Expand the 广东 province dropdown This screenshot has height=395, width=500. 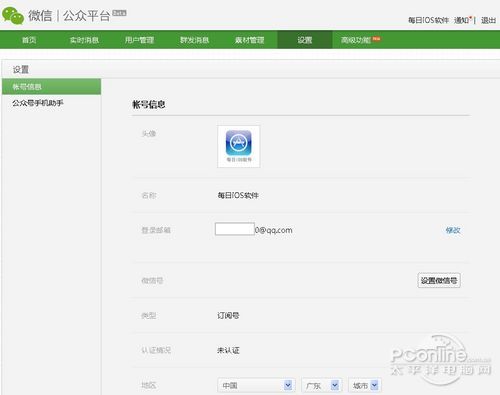(321, 385)
